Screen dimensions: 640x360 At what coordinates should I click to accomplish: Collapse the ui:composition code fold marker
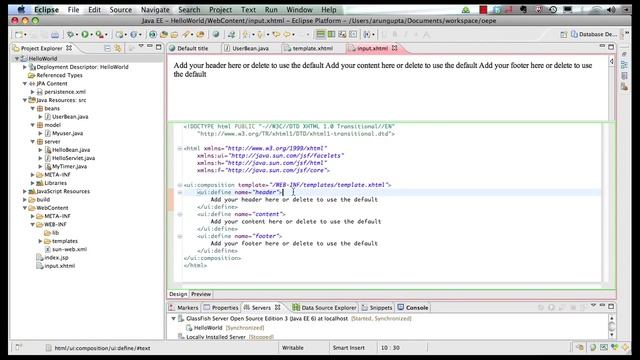click(180, 185)
